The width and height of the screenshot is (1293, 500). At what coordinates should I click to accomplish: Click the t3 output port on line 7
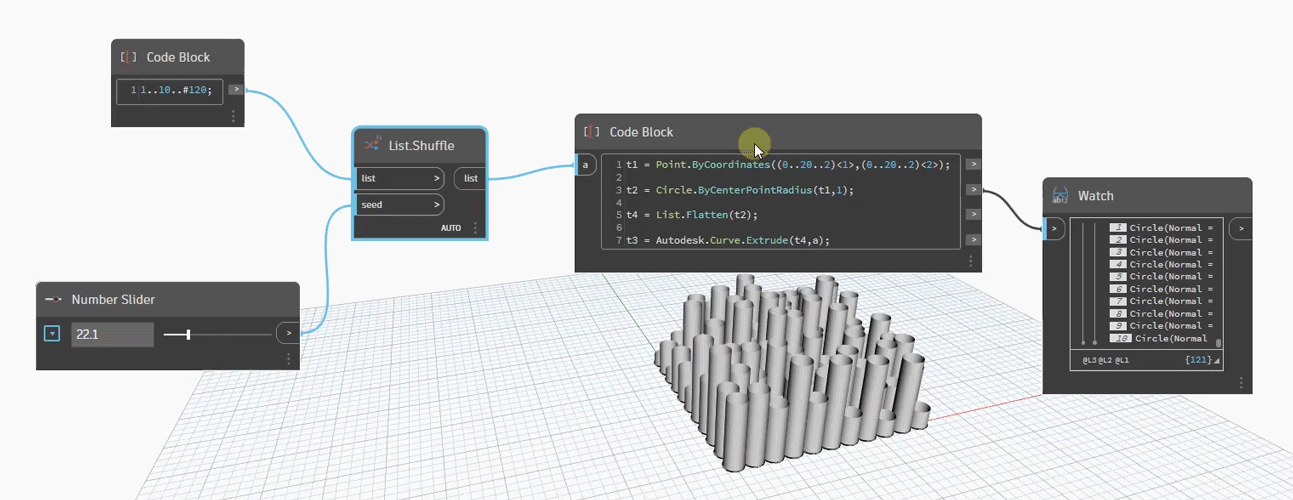[973, 240]
